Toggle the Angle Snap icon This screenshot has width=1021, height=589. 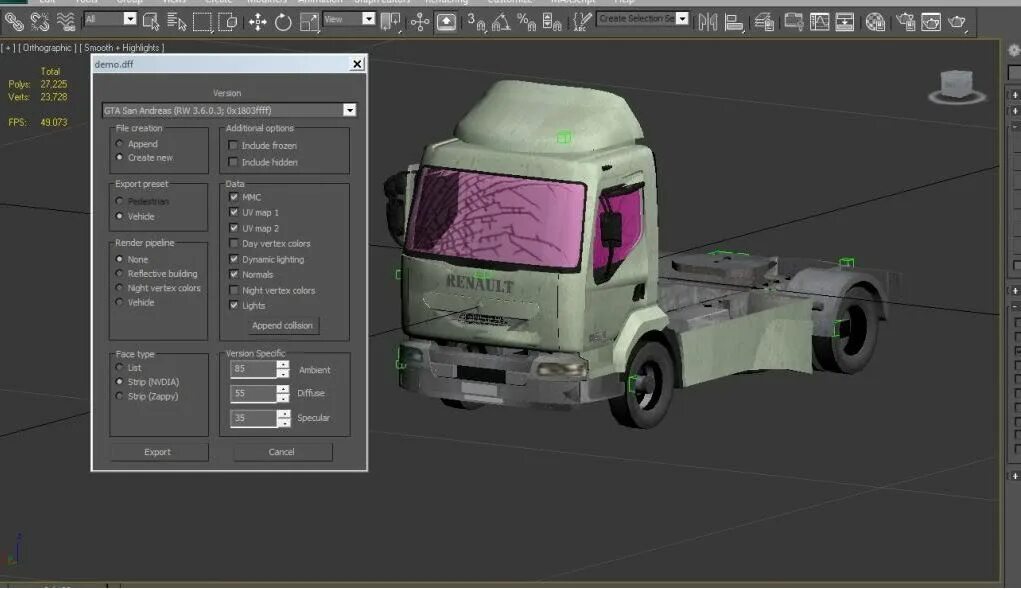[x=501, y=22]
